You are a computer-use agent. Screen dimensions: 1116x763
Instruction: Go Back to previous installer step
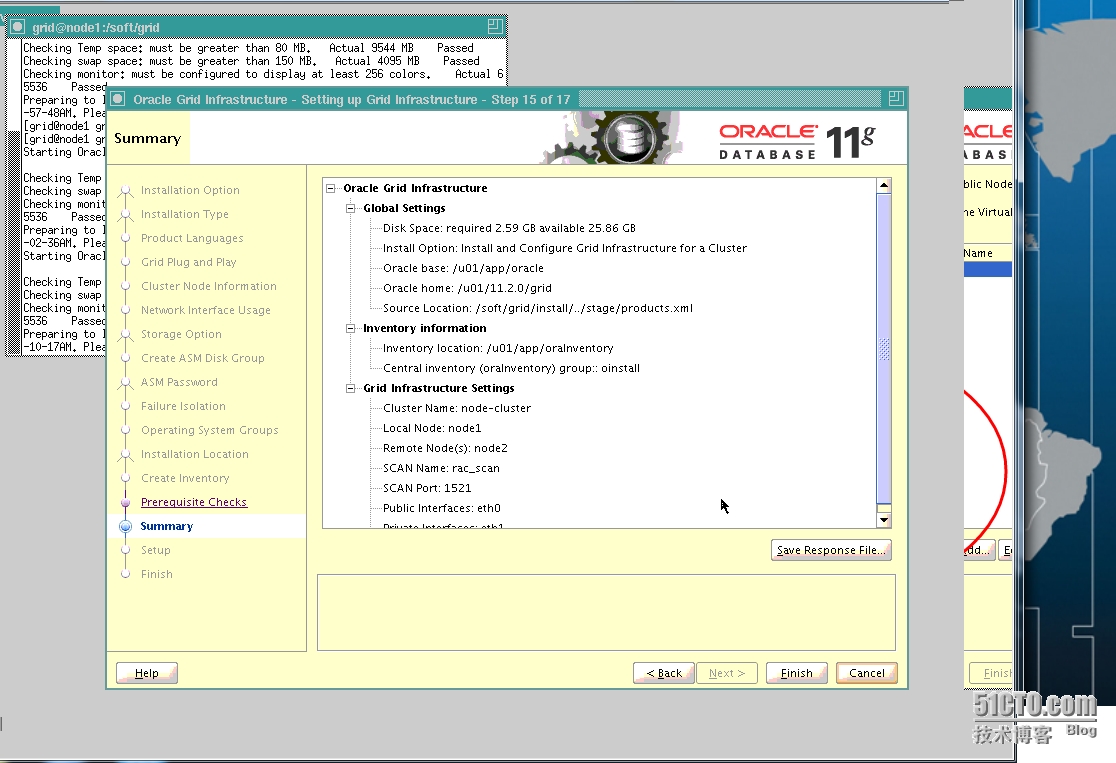(663, 673)
